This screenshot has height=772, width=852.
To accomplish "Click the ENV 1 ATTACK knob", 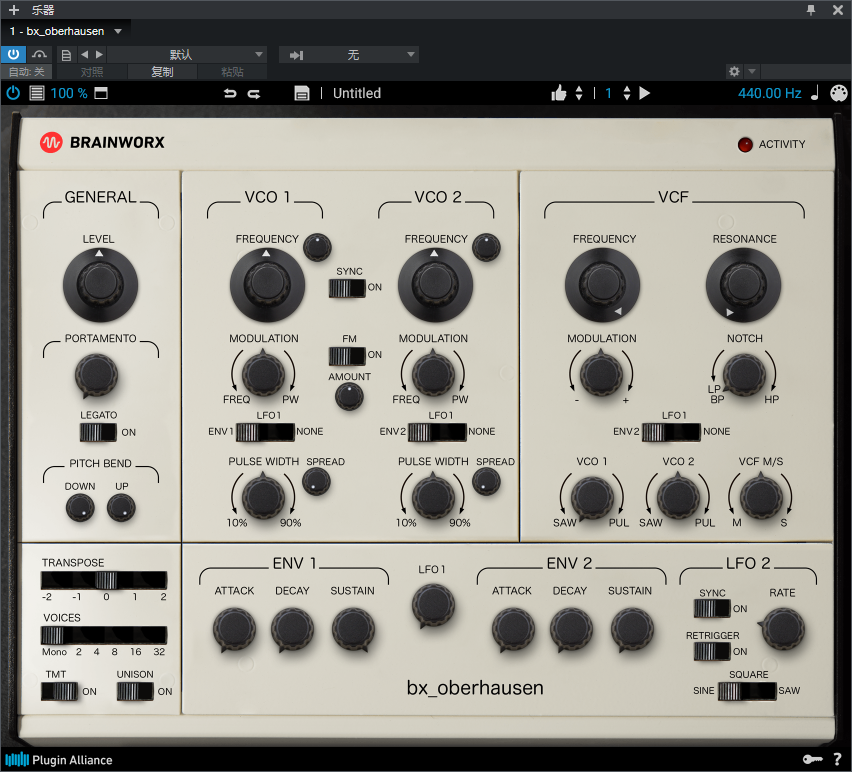I will coord(234,630).
